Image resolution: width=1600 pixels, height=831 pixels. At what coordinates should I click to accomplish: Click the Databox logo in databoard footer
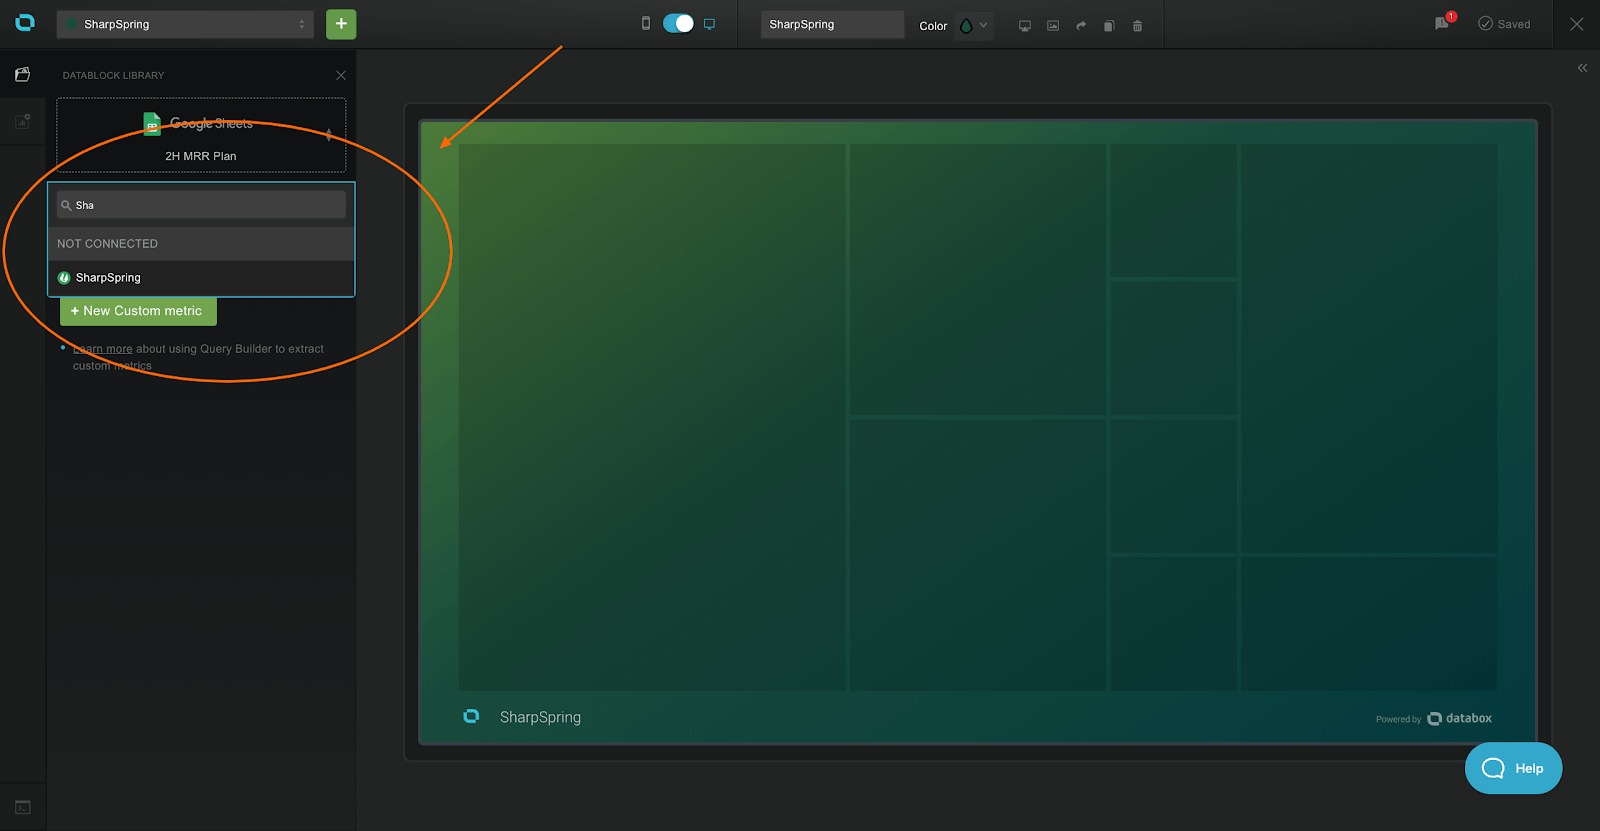[x=471, y=716]
